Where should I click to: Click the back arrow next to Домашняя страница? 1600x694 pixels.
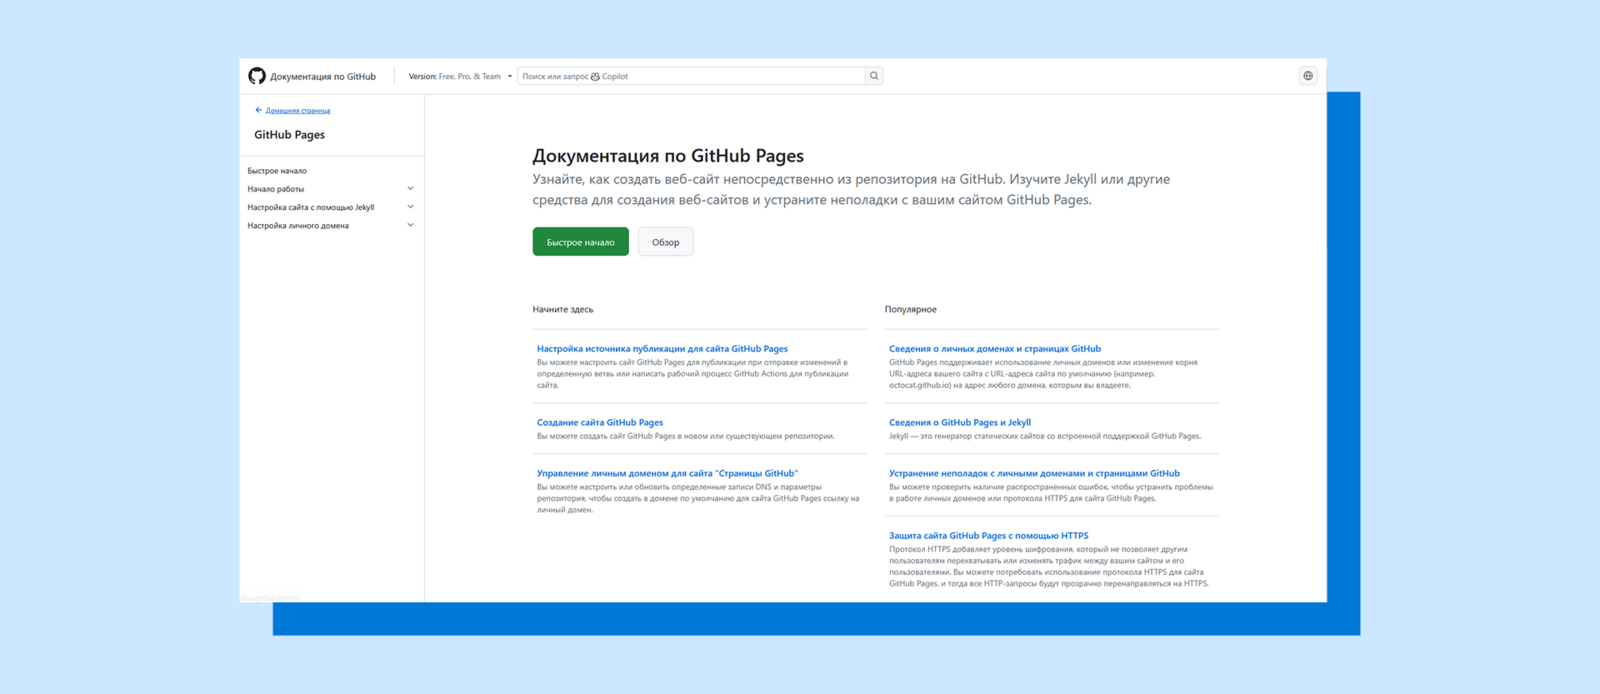click(x=258, y=110)
